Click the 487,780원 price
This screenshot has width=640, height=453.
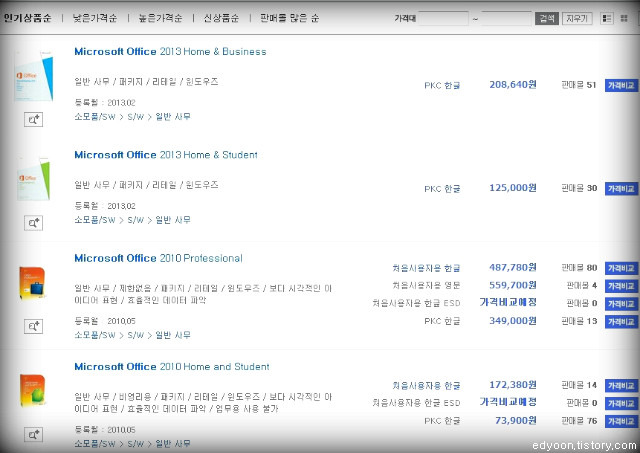pyautogui.click(x=513, y=267)
